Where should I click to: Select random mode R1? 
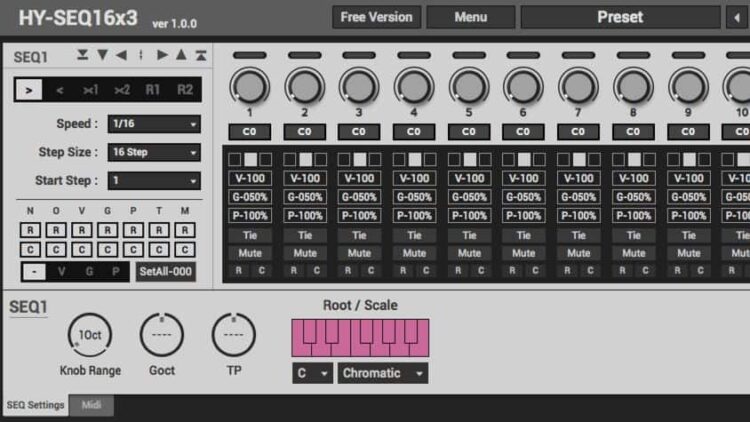(x=153, y=89)
